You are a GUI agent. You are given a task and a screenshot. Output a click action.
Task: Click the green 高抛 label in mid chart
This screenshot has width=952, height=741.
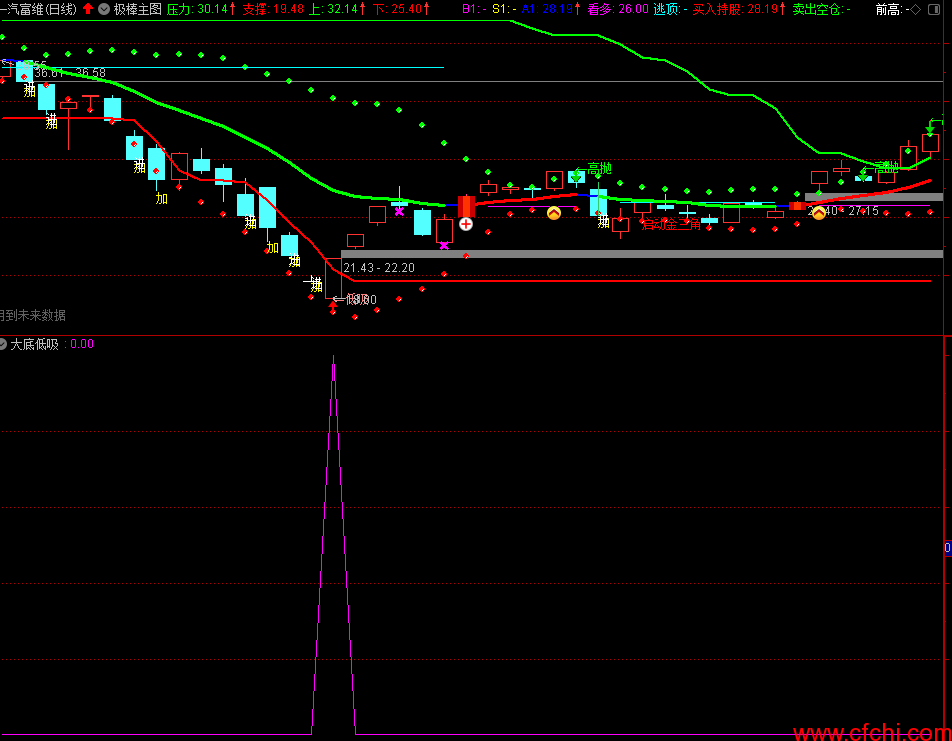pos(599,169)
